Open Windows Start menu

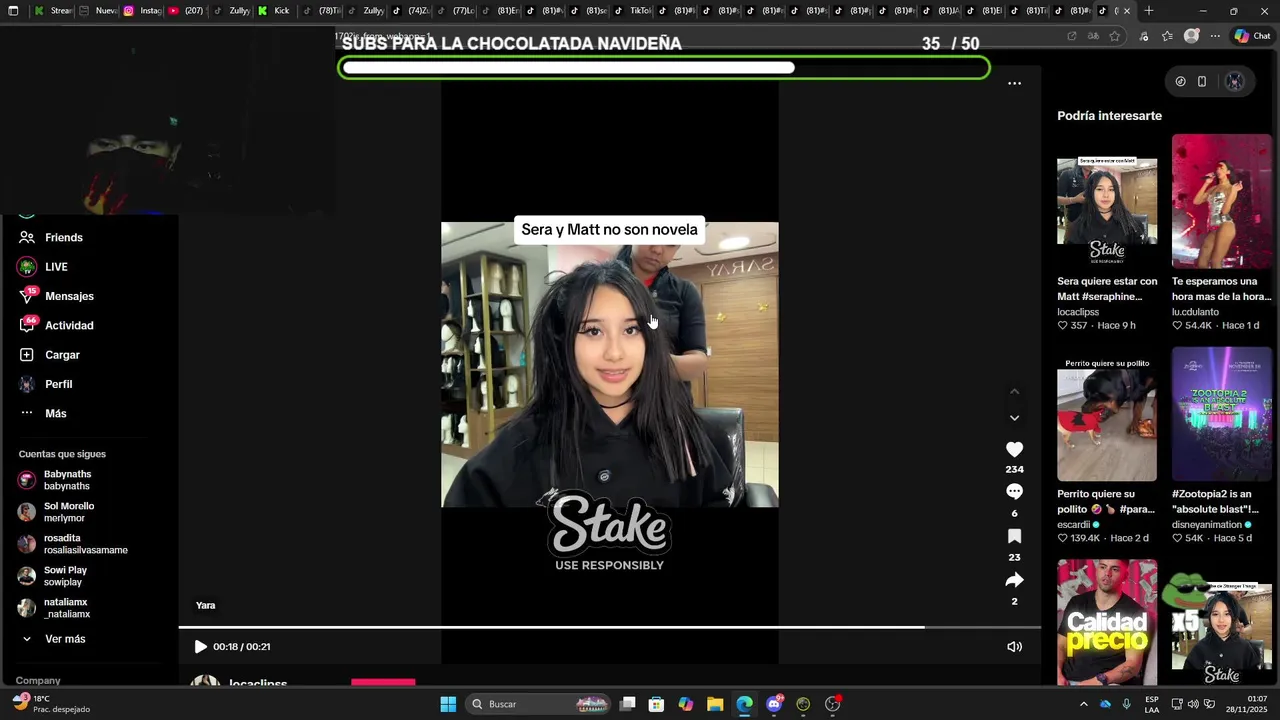(448, 704)
